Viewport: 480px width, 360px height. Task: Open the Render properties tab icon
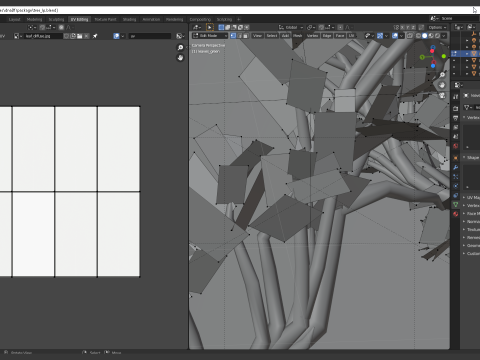click(x=455, y=108)
